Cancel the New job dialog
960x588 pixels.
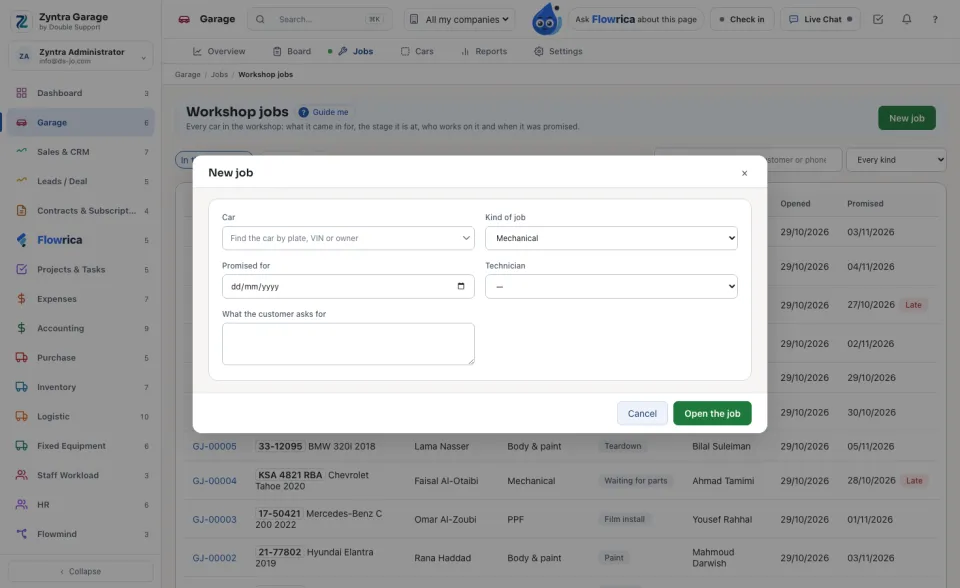click(642, 413)
